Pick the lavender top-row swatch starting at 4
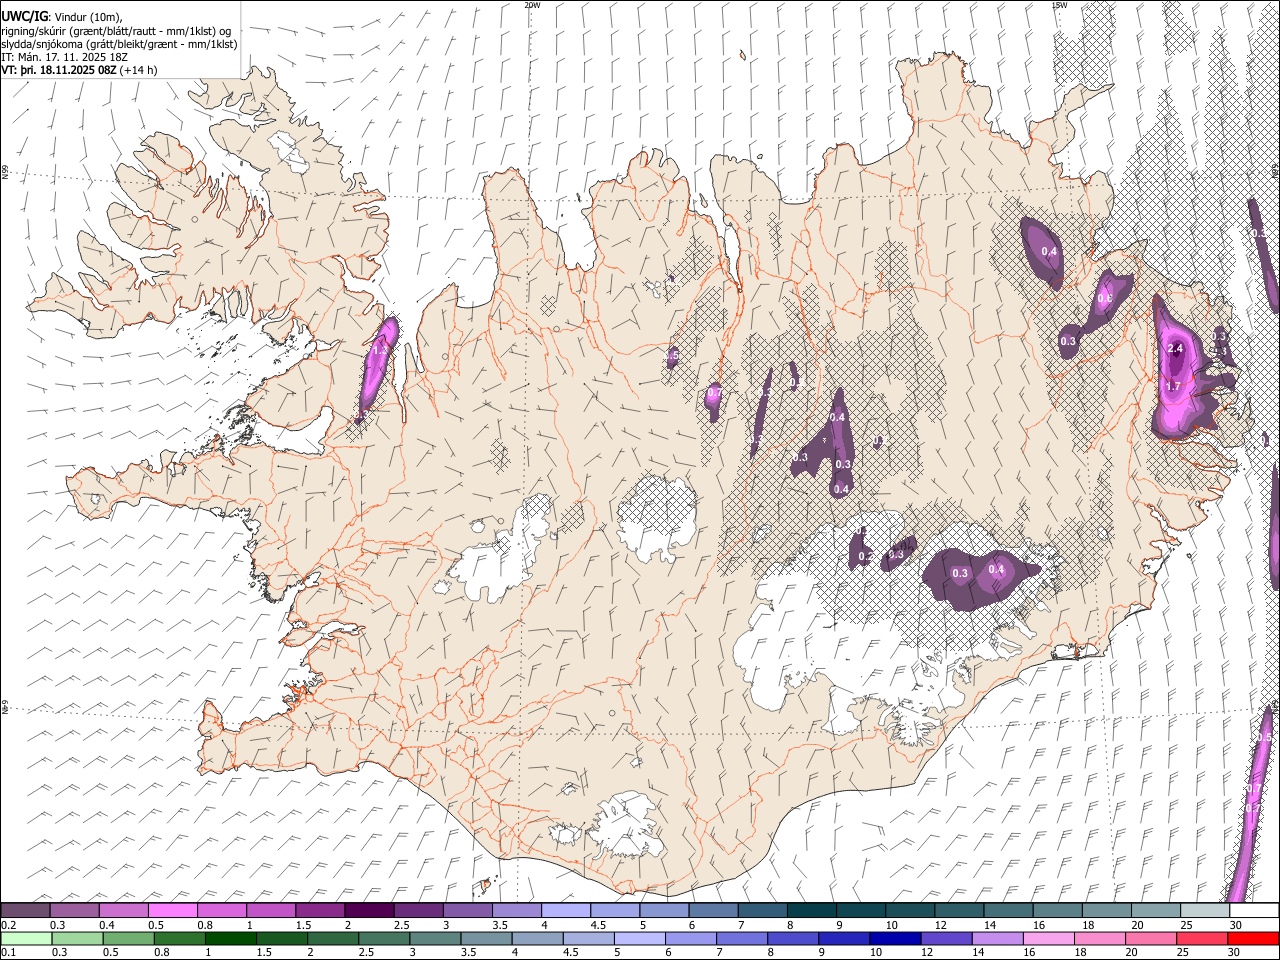The width and height of the screenshot is (1280, 960). pyautogui.click(x=566, y=911)
